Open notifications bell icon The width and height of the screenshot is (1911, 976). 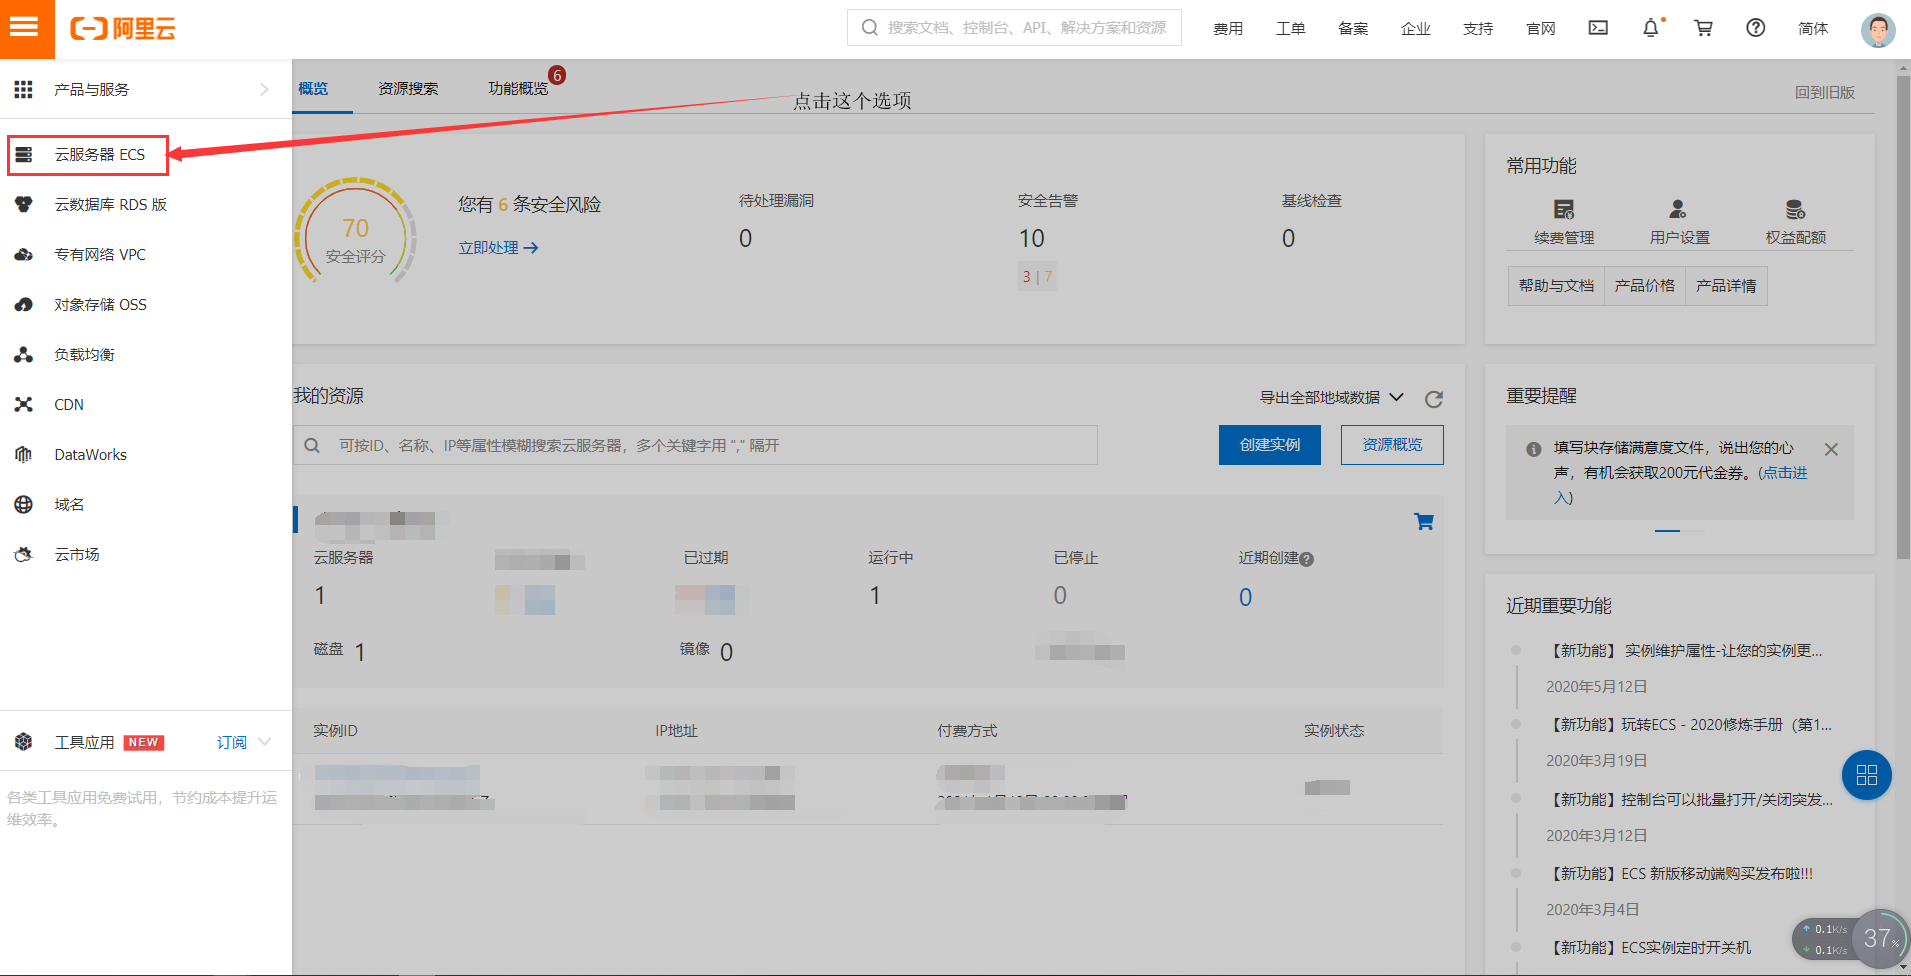[1651, 28]
